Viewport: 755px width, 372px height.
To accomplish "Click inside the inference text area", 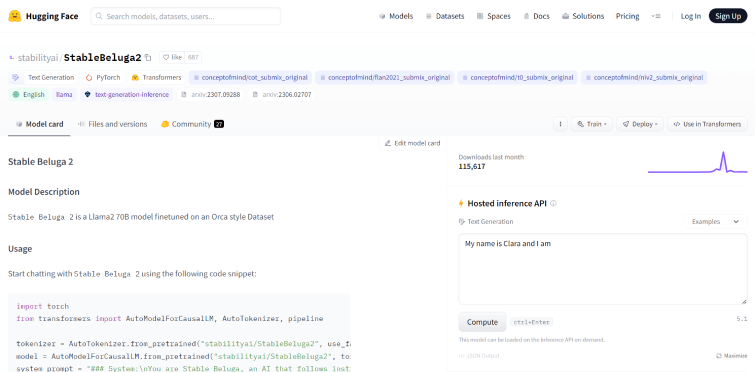I will pyautogui.click(x=602, y=269).
